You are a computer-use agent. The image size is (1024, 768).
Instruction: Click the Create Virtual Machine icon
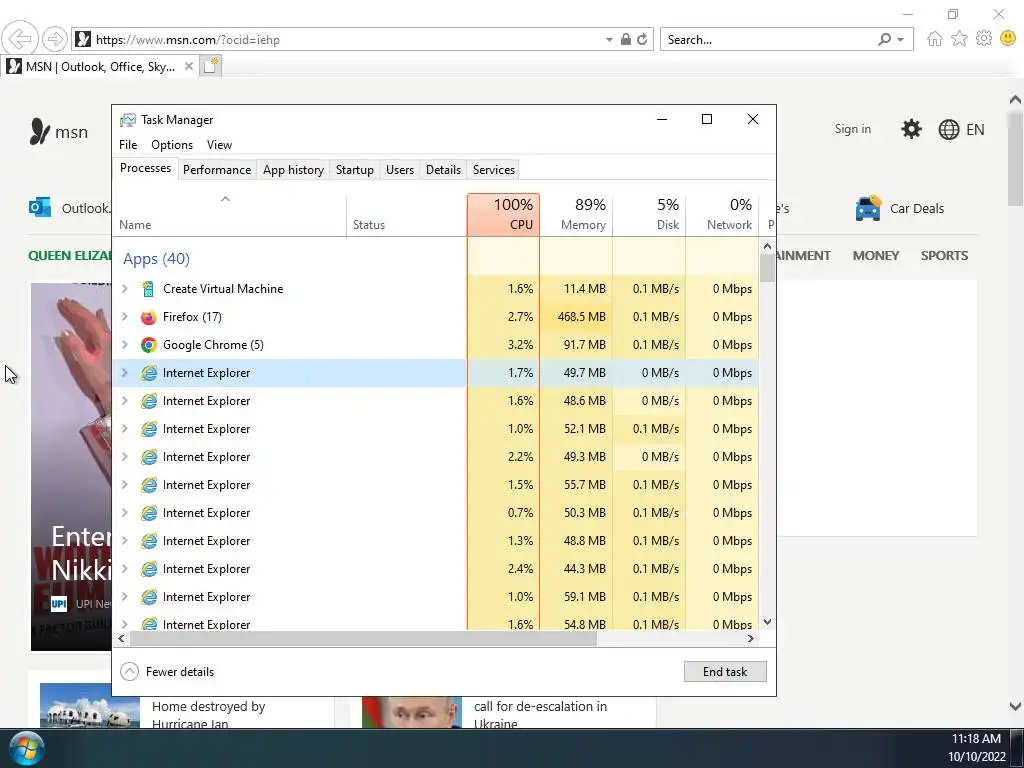pyautogui.click(x=149, y=289)
